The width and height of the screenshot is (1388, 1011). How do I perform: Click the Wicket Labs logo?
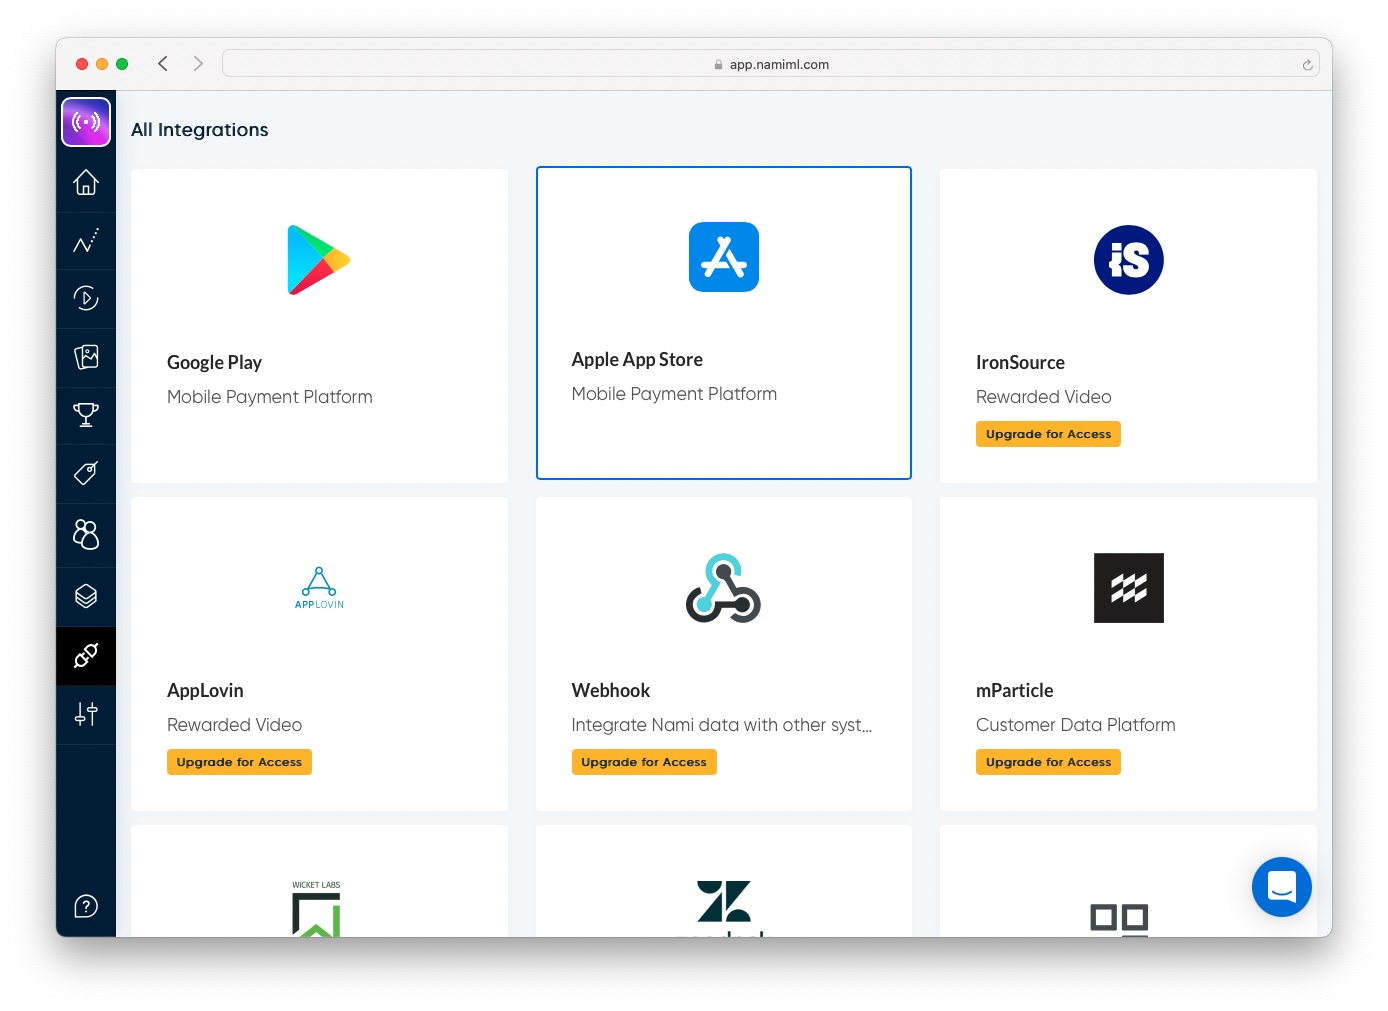click(x=316, y=908)
